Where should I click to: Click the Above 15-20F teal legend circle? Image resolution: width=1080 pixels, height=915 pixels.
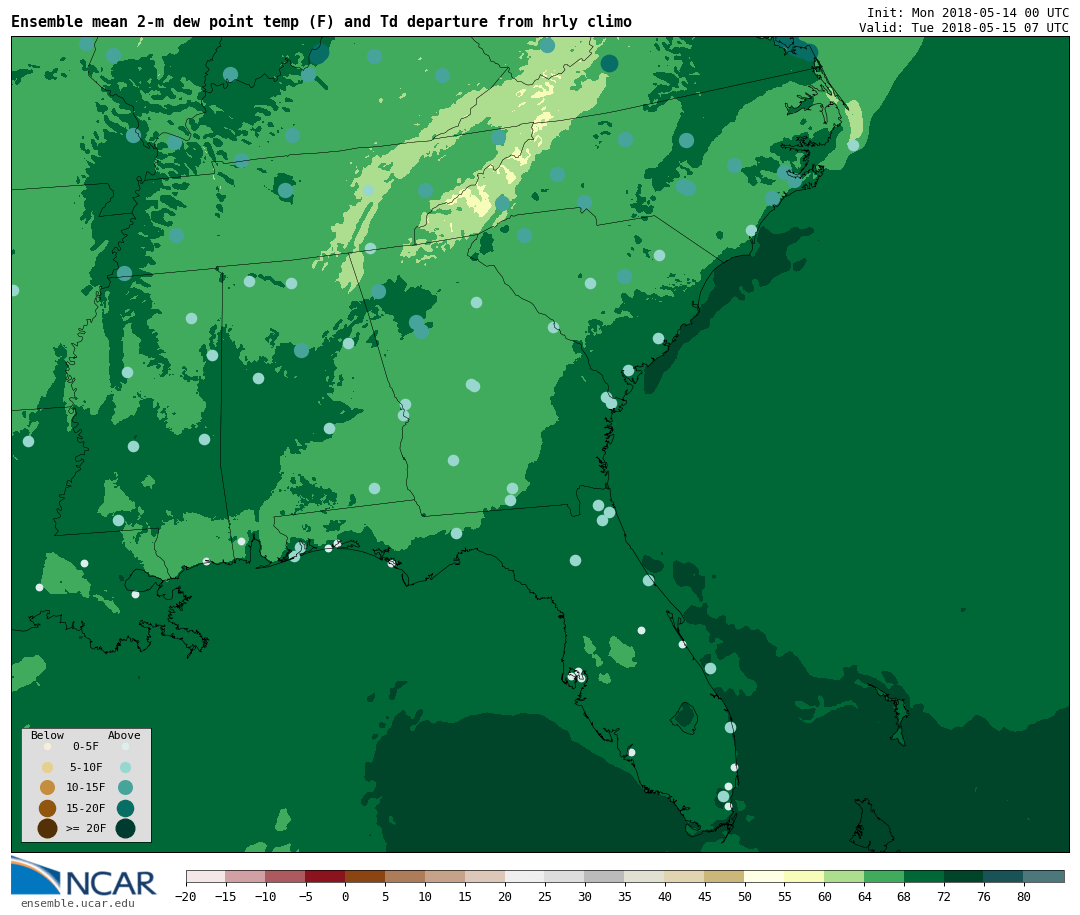(125, 808)
